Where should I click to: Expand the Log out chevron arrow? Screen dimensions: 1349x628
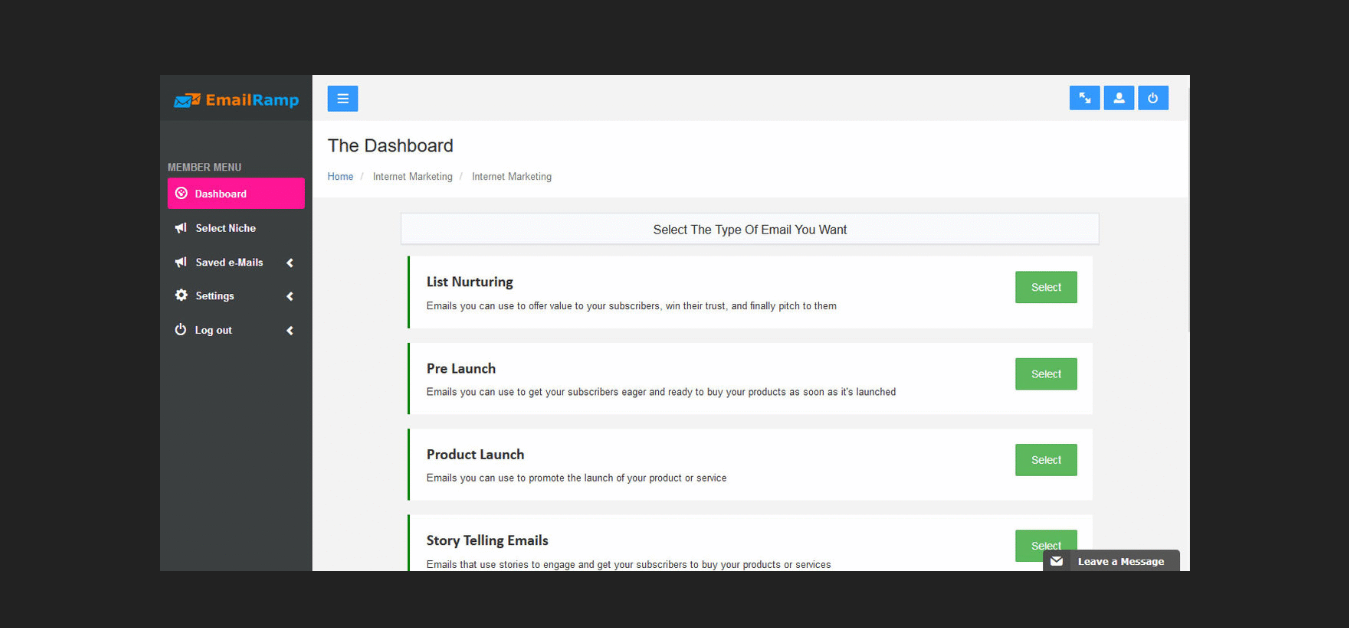[x=290, y=331]
